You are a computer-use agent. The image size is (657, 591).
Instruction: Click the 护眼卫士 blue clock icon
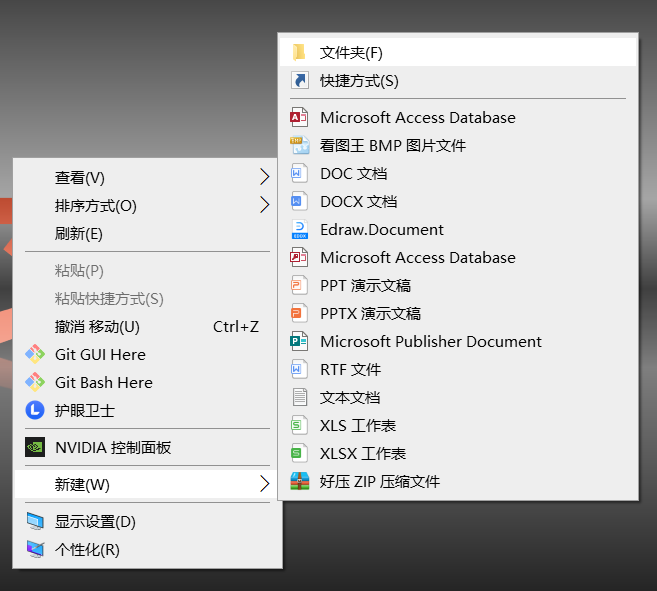[x=35, y=410]
